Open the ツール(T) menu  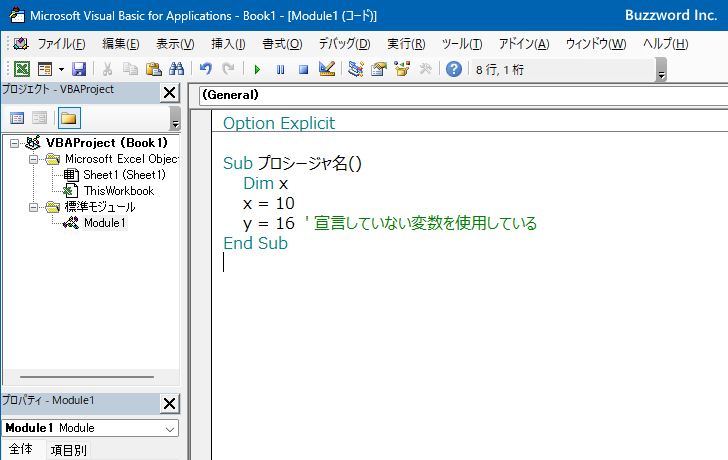coord(462,44)
